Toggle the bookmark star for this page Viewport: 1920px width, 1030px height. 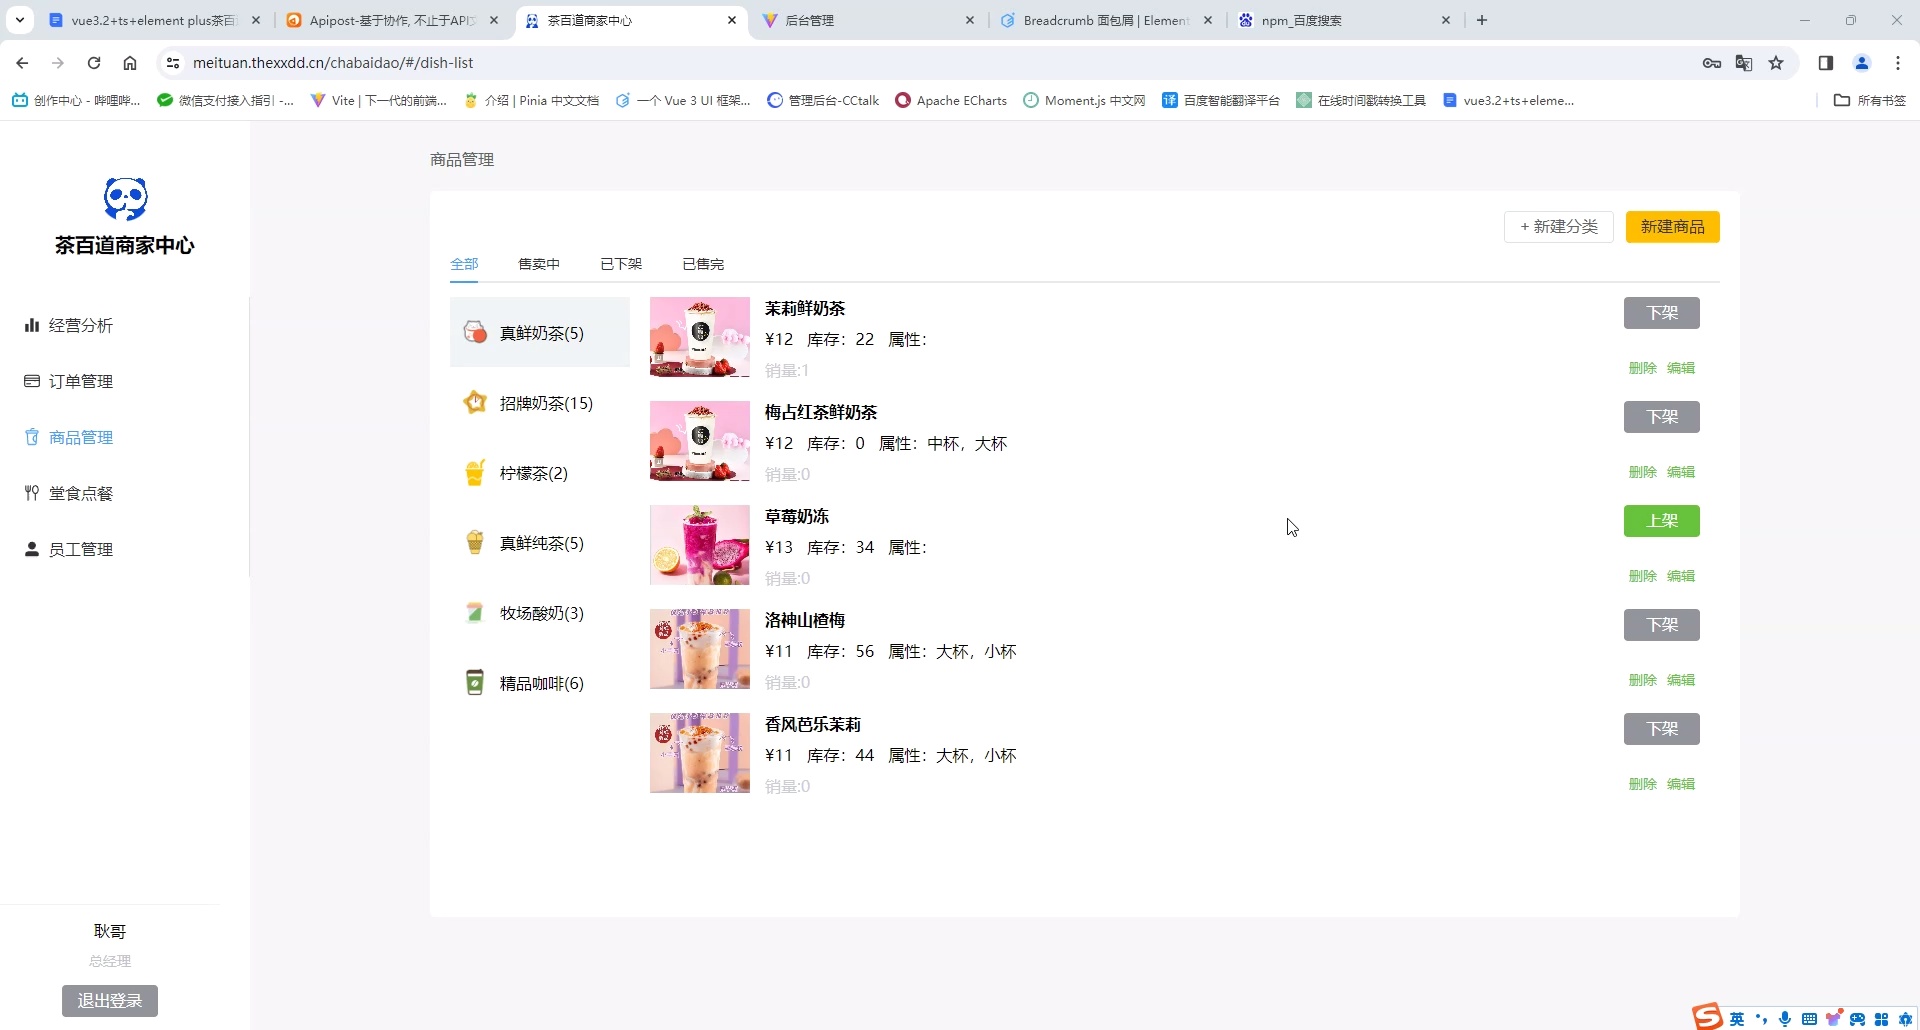(x=1777, y=62)
